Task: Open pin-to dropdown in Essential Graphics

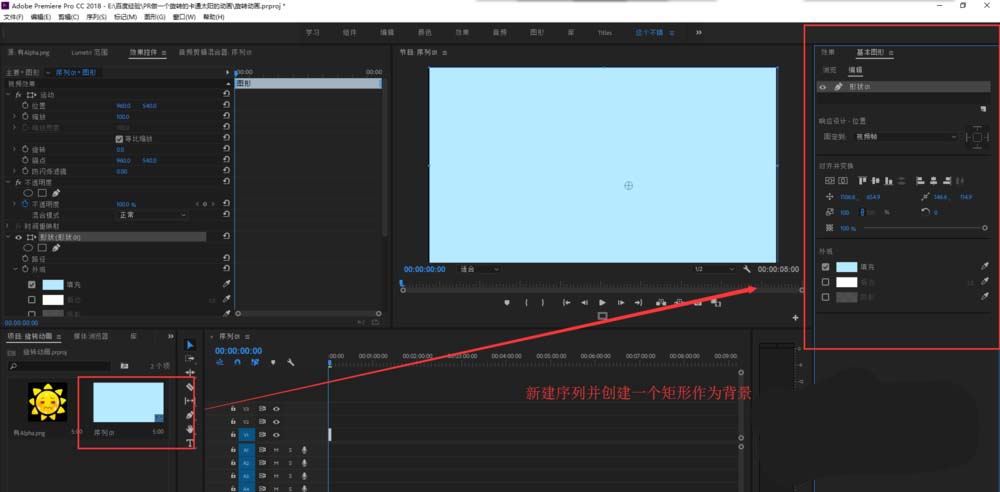Action: pyautogui.click(x=906, y=137)
